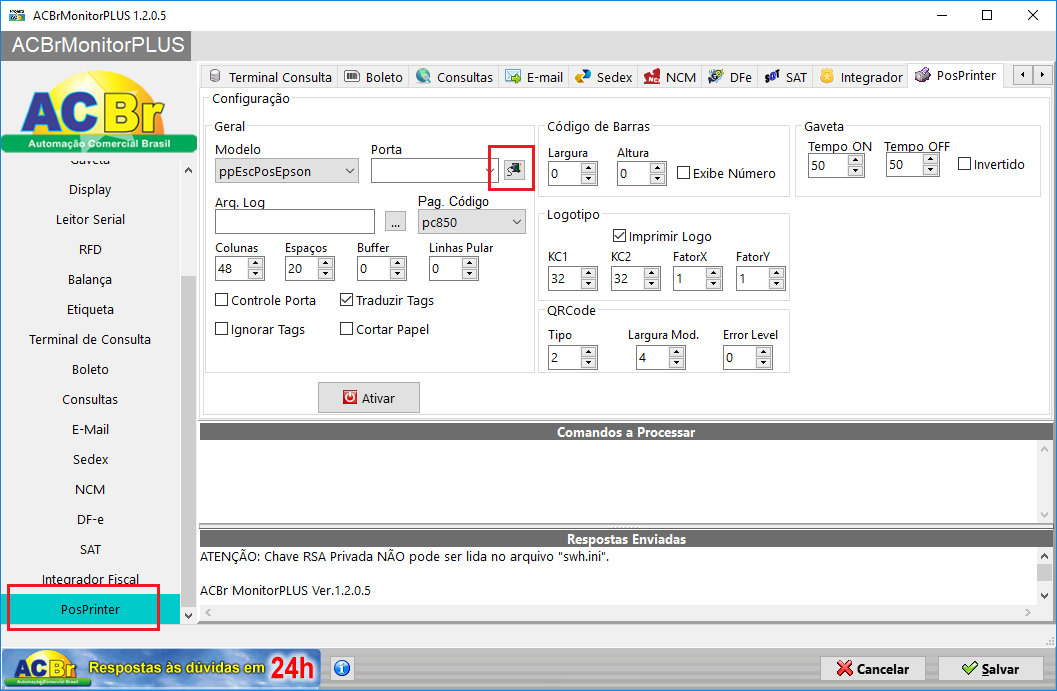This screenshot has height=691, width=1057.
Task: Enable the Cortar Papel checkbox
Action: (x=384, y=329)
